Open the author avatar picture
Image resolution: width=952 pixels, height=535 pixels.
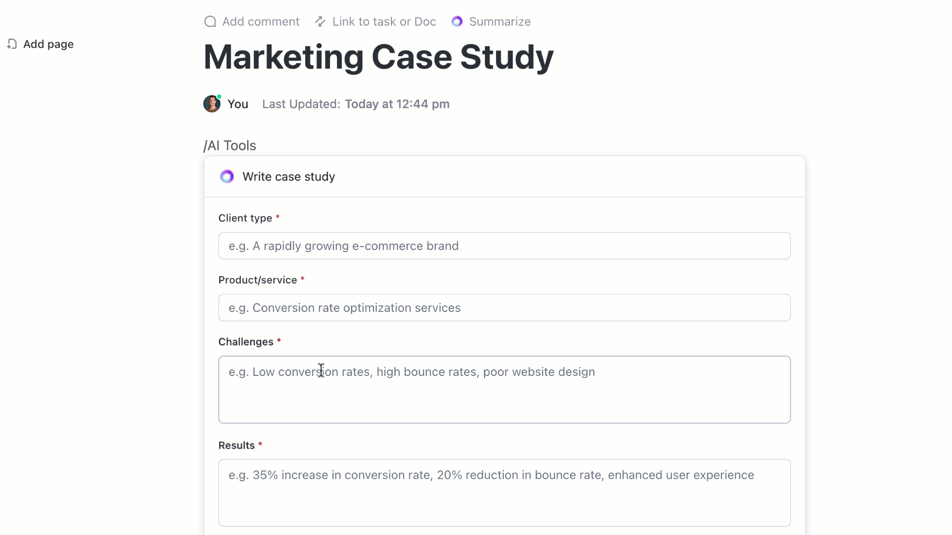pyautogui.click(x=212, y=104)
